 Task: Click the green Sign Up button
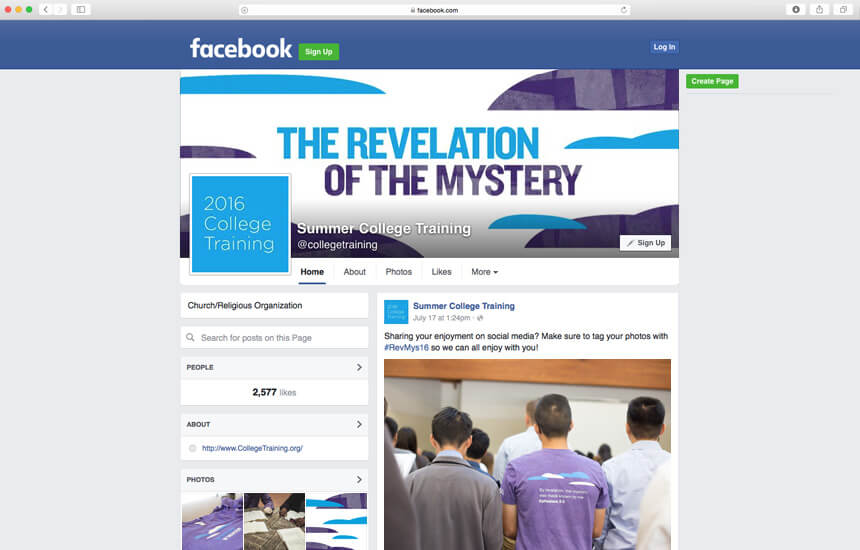coord(319,52)
